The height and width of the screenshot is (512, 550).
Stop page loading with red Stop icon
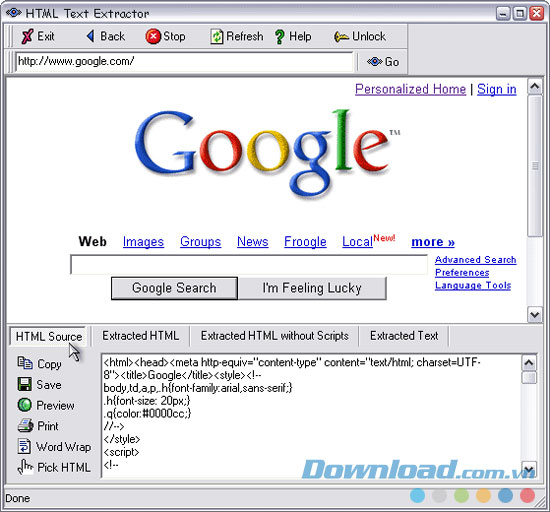coord(153,36)
